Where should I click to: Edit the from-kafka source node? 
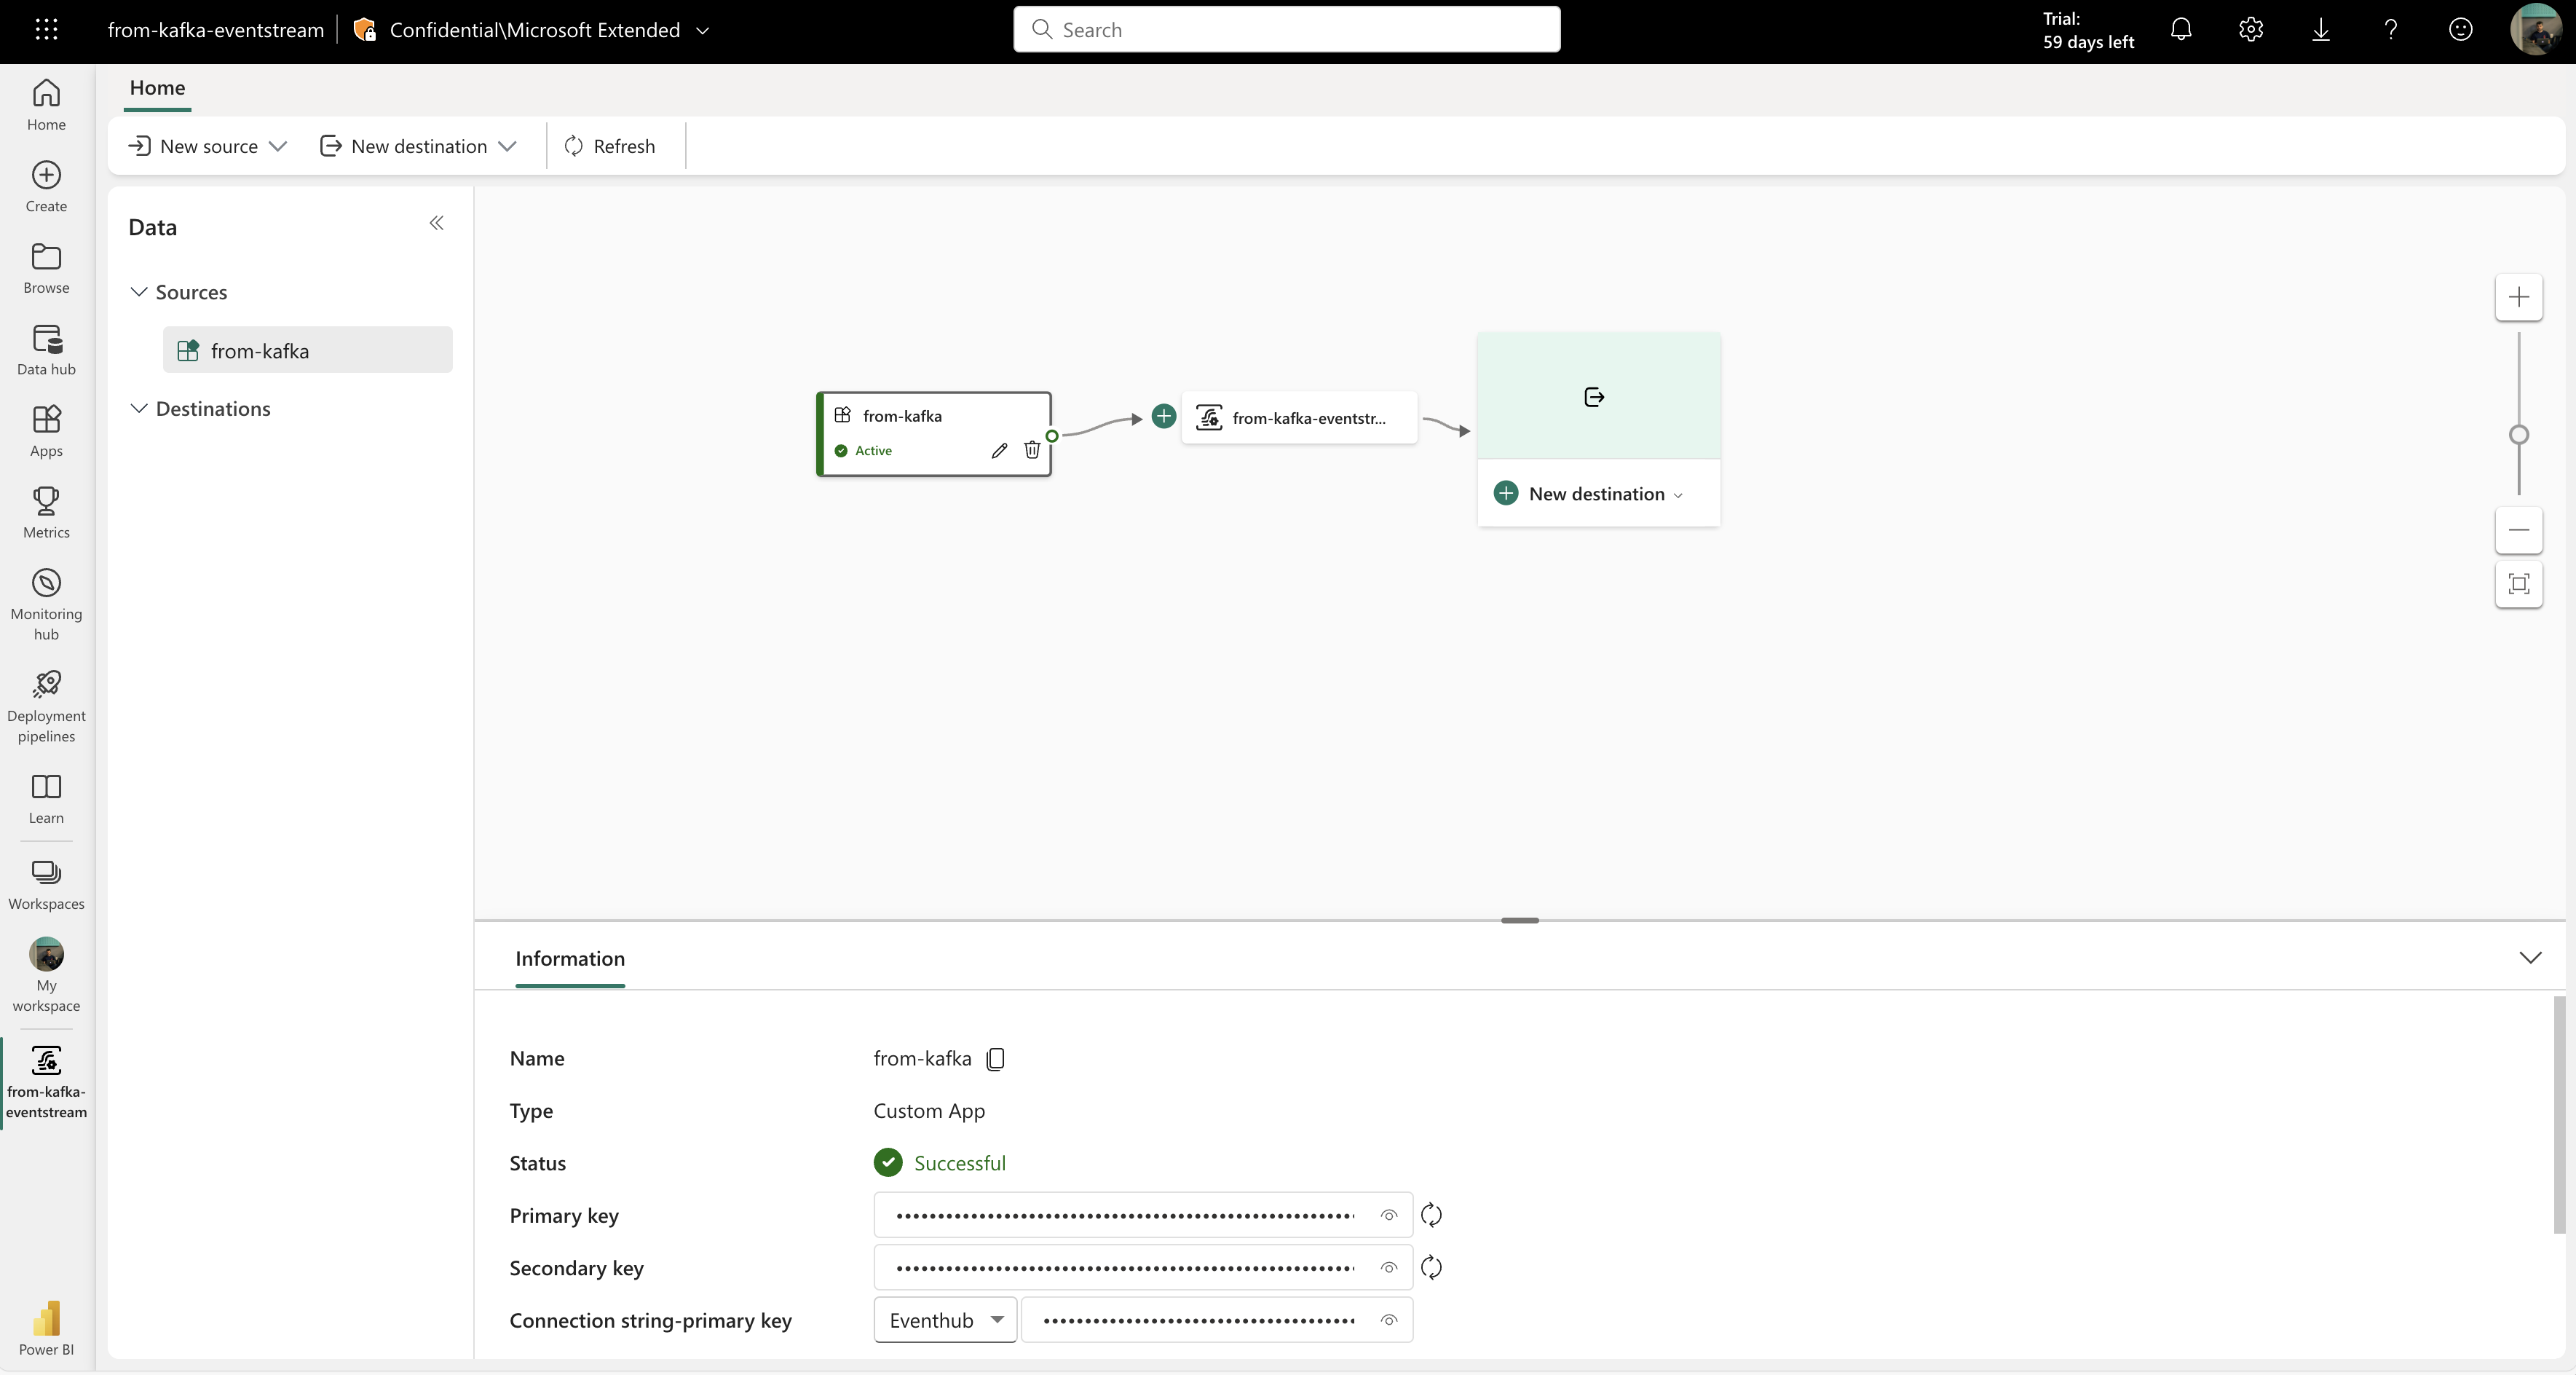pyautogui.click(x=999, y=450)
